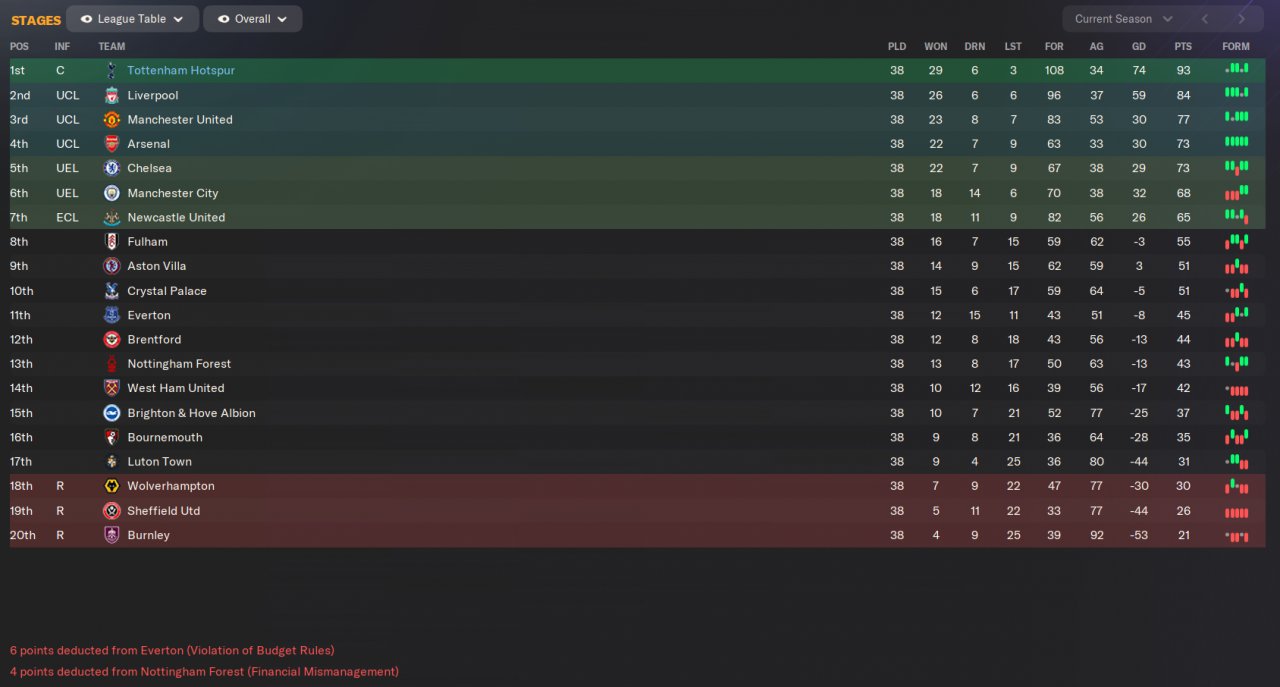1280x687 pixels.
Task: Click the eye icon beside League Table
Action: tap(86, 19)
